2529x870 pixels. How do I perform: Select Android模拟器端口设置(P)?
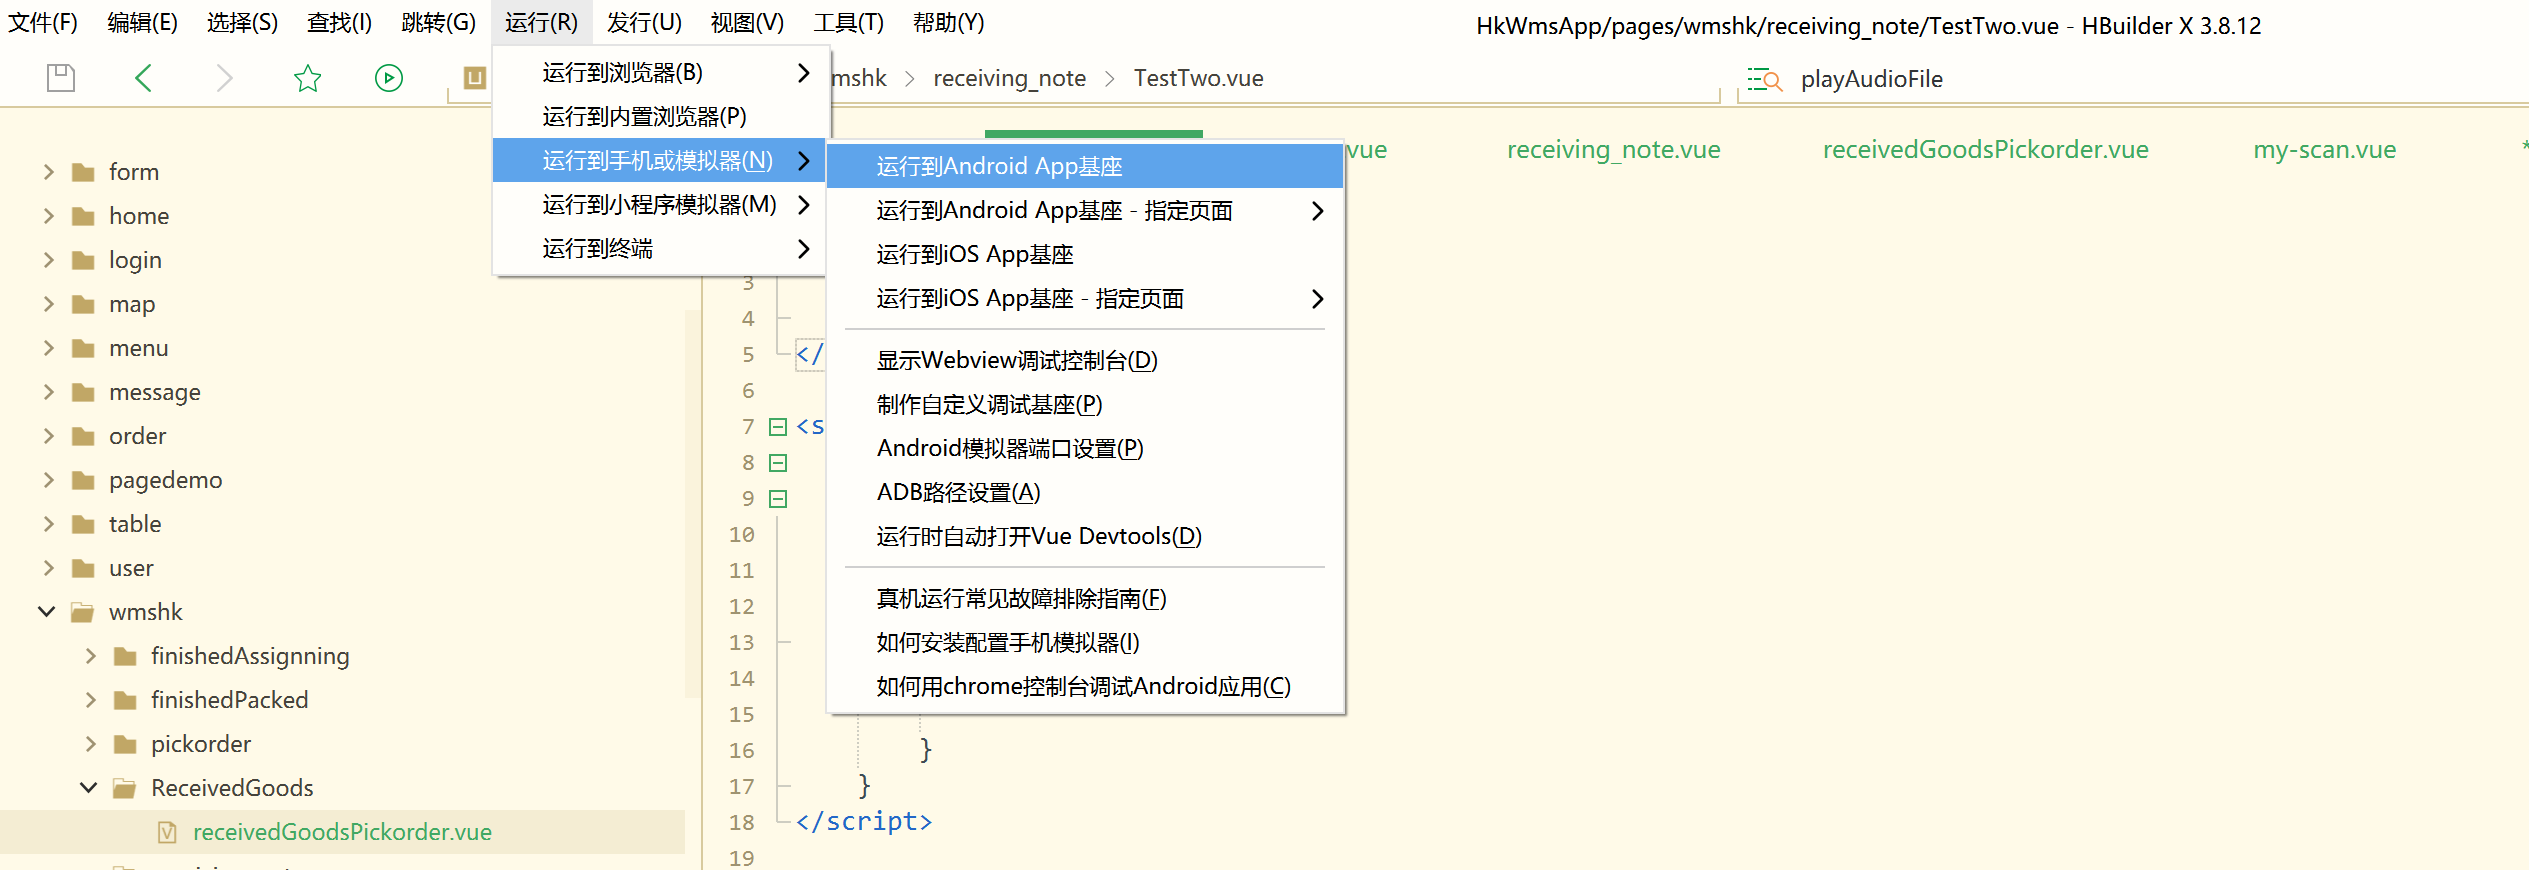click(1086, 448)
